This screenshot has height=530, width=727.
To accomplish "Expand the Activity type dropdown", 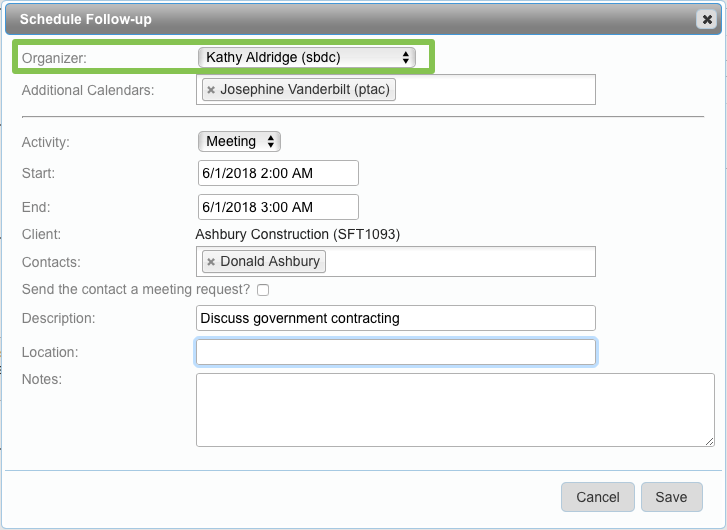I will coord(240,142).
